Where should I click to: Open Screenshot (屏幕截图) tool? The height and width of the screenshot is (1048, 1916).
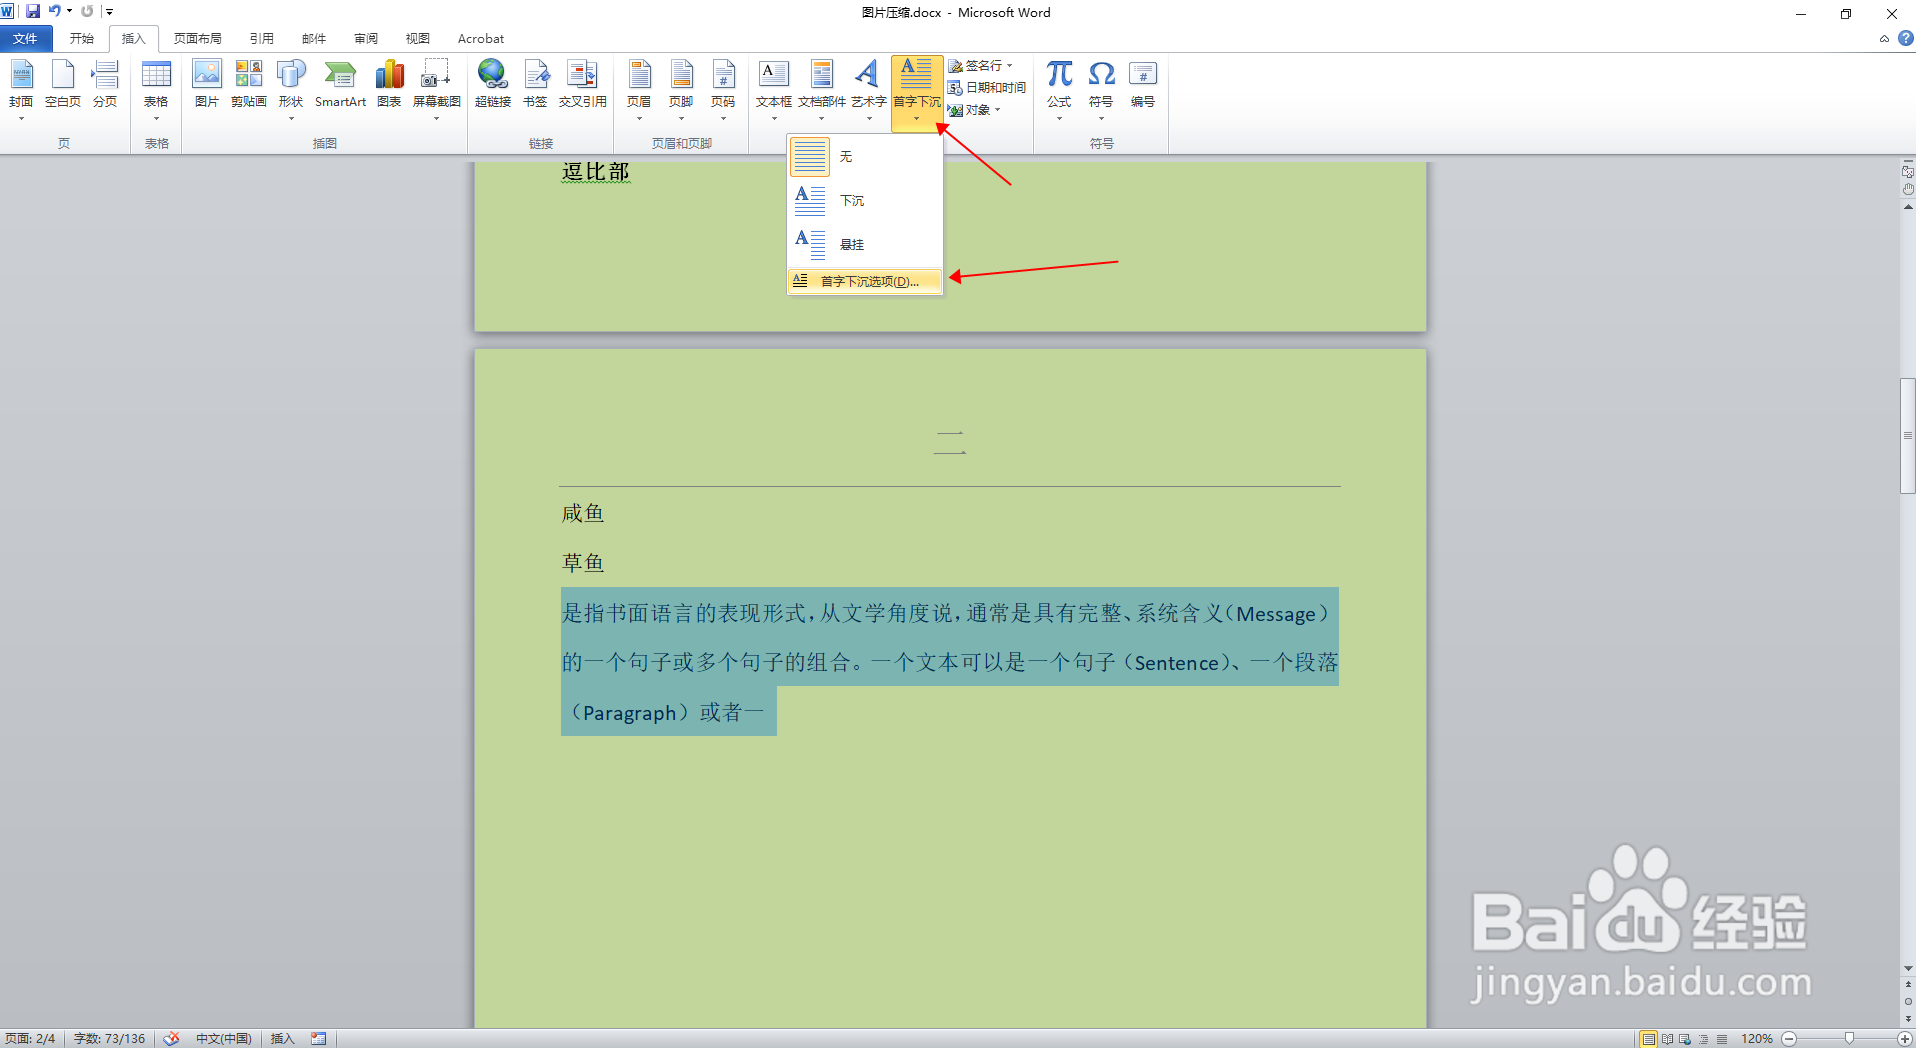(436, 90)
